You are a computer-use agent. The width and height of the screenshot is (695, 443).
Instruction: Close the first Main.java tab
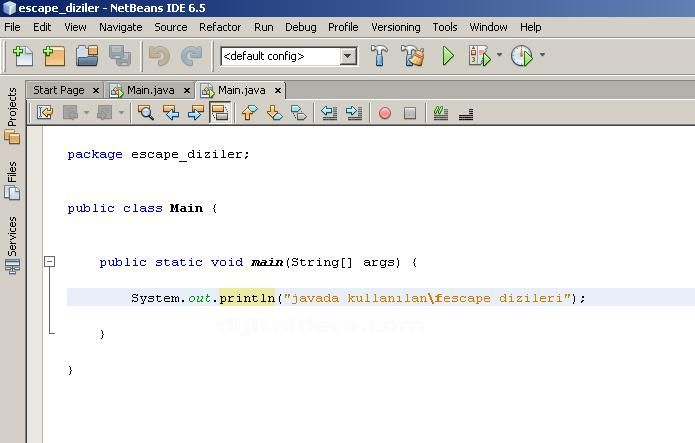click(x=187, y=90)
